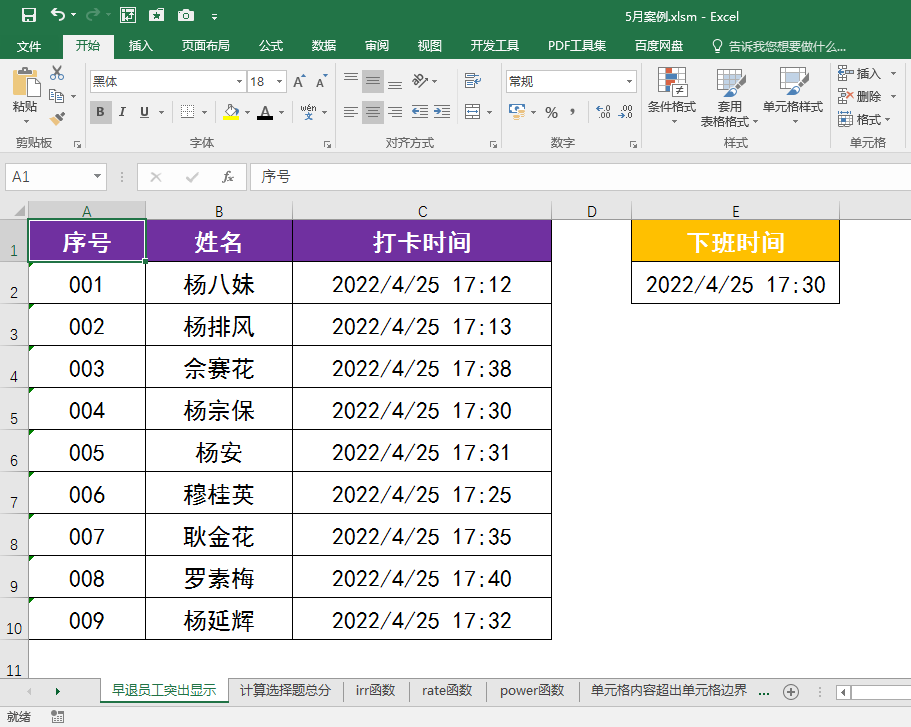Switch to the 插入 Insert ribbon tab
This screenshot has height=727, width=911.
[x=141, y=46]
